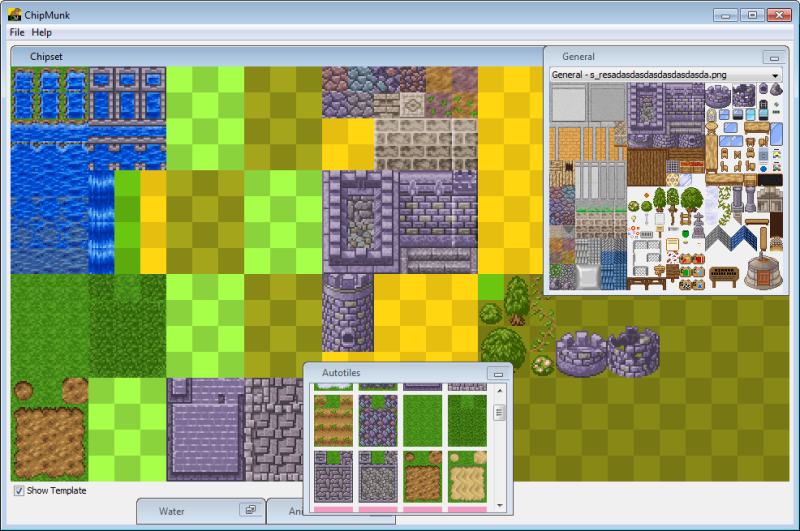Select the plain light green grass autotile

coord(422,421)
